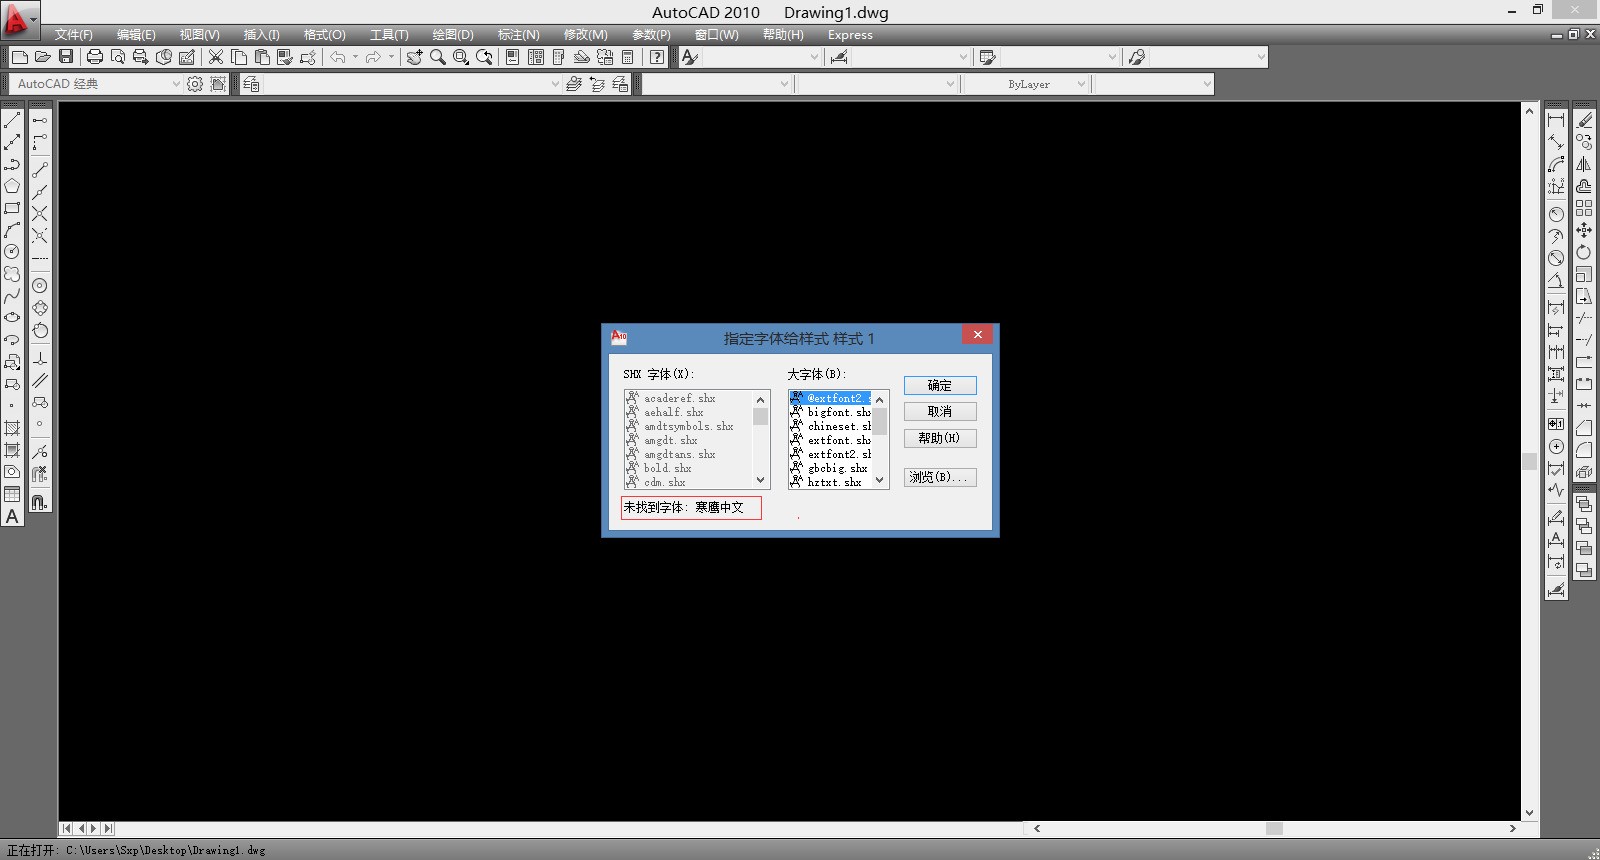Click drawing area vertical scrollbar down arrow
Screen dimensions: 1600x860
1529,813
